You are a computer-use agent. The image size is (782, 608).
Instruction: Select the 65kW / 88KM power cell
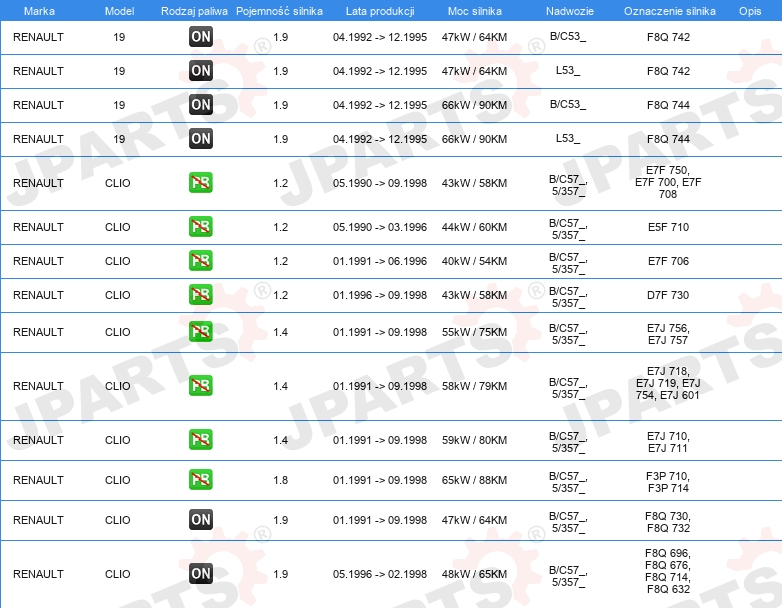(474, 480)
